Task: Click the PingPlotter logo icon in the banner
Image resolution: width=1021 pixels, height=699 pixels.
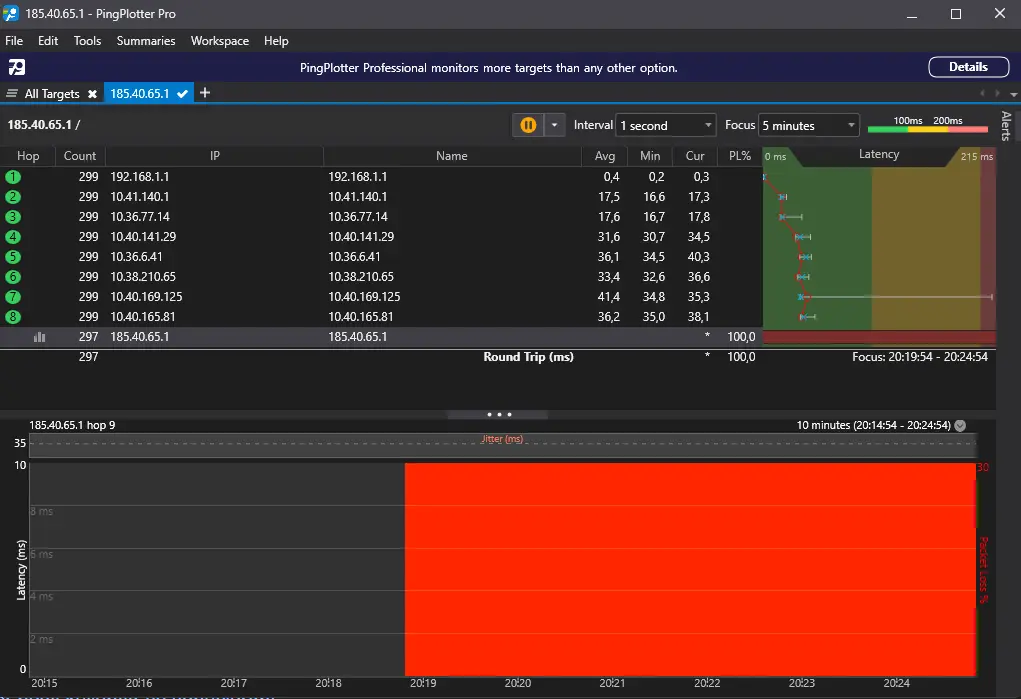Action: (x=17, y=66)
